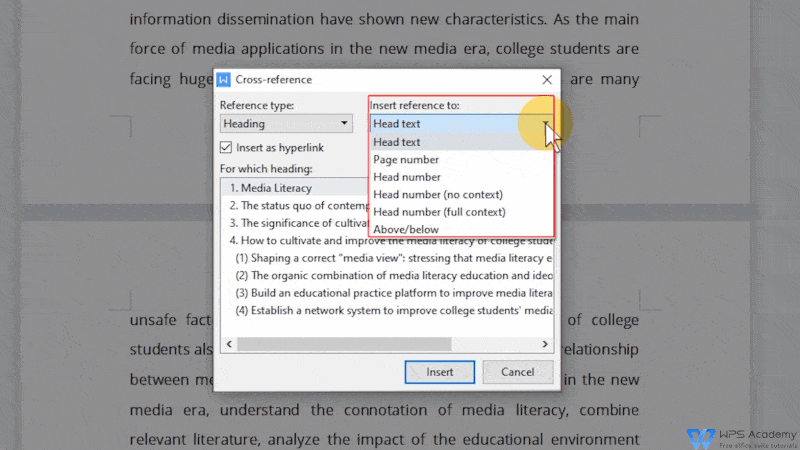Select heading 4. How to cultivate and improve
The width and height of the screenshot is (800, 450).
380,240
